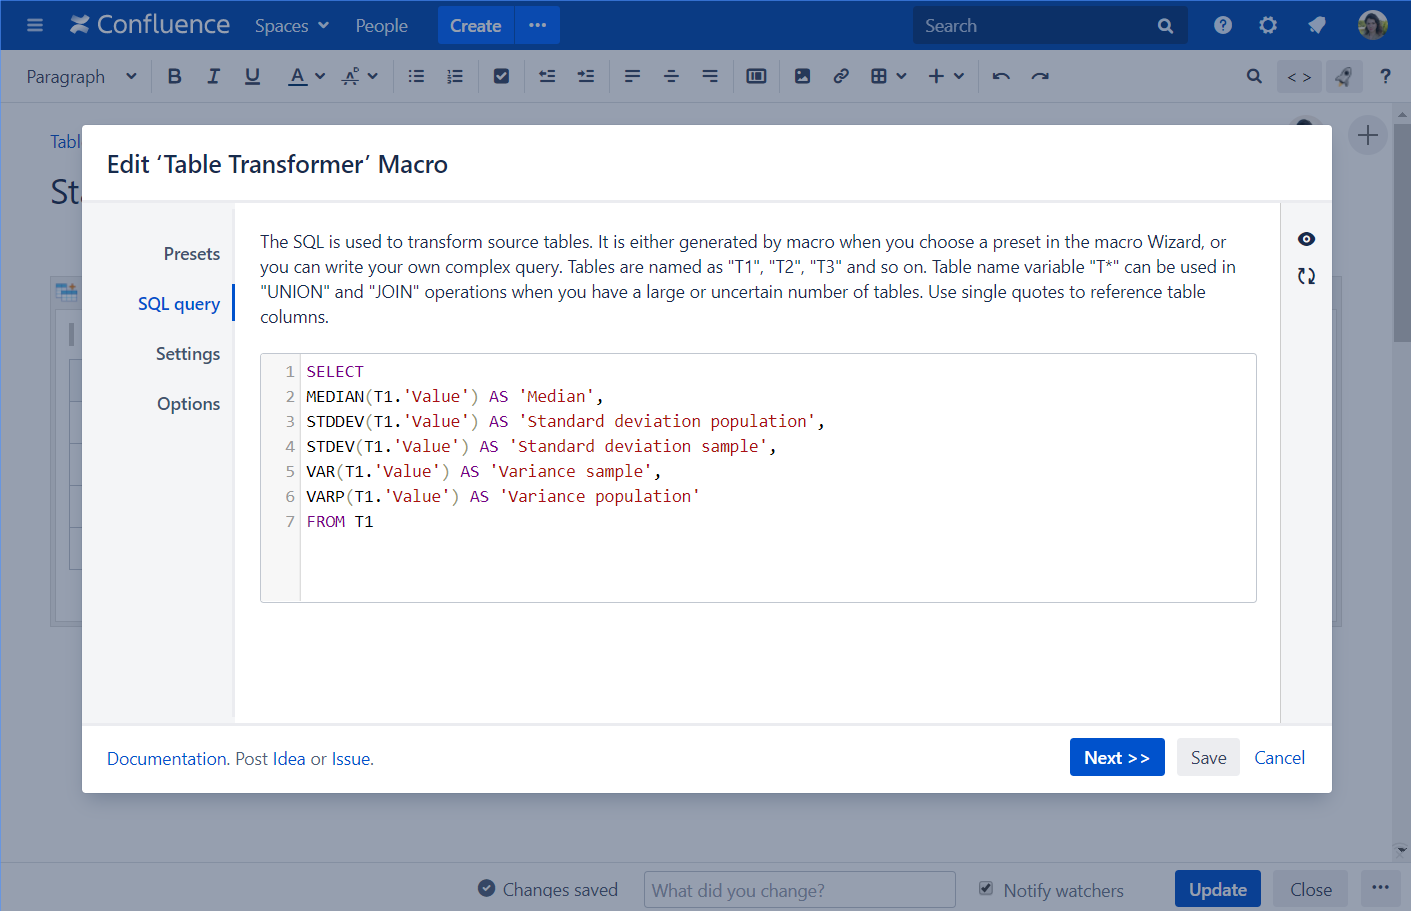Undo the last edit
Image resolution: width=1411 pixels, height=911 pixels.
point(1001,76)
